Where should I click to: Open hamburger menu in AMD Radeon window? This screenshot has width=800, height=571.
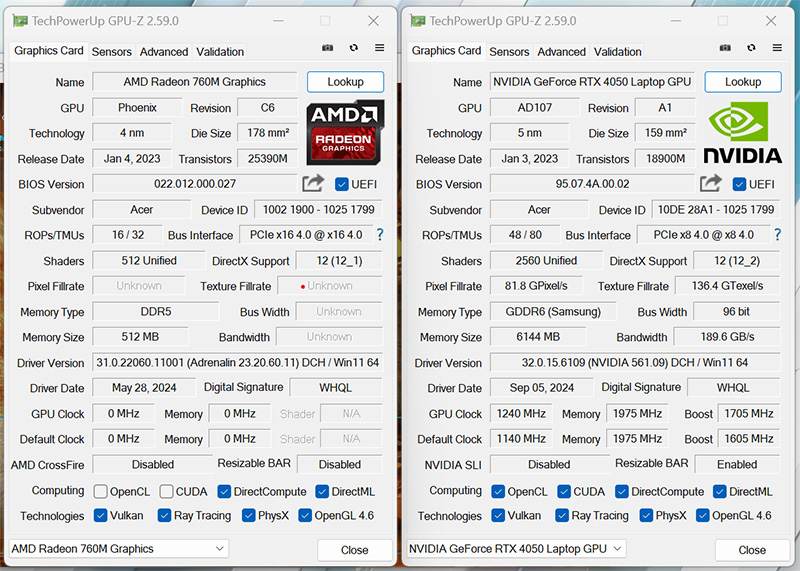[380, 47]
